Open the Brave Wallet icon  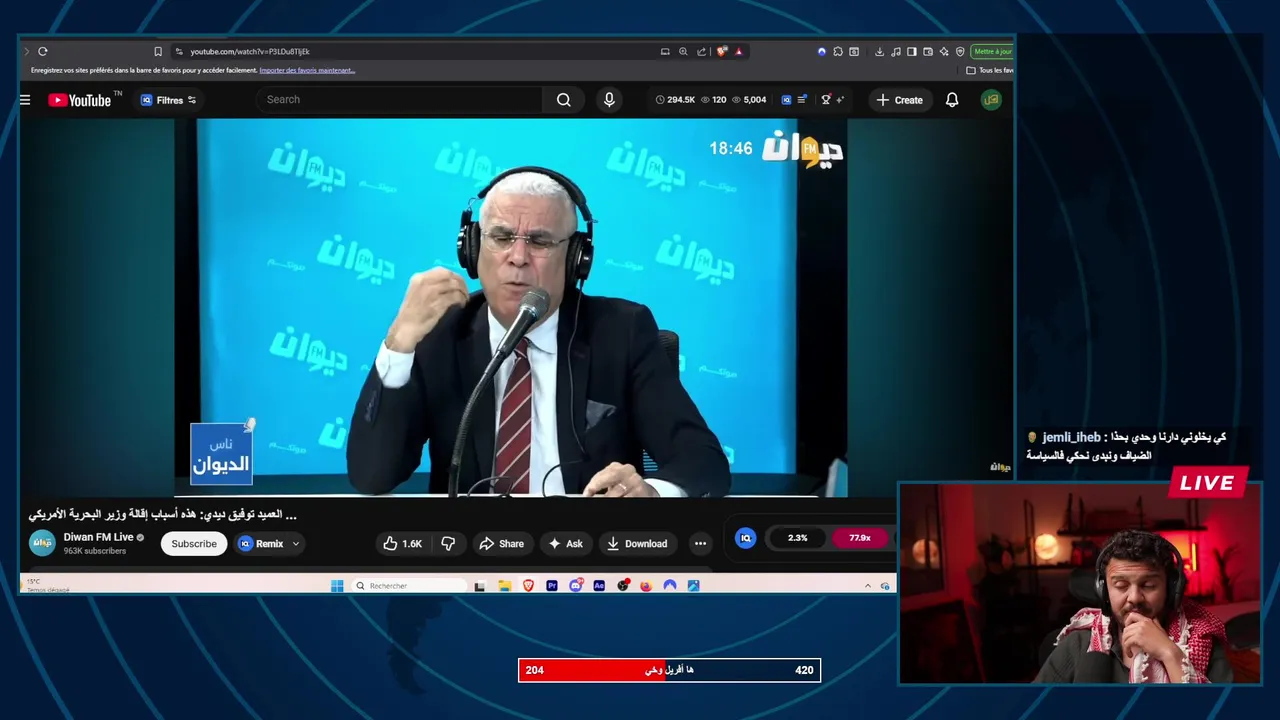click(928, 51)
